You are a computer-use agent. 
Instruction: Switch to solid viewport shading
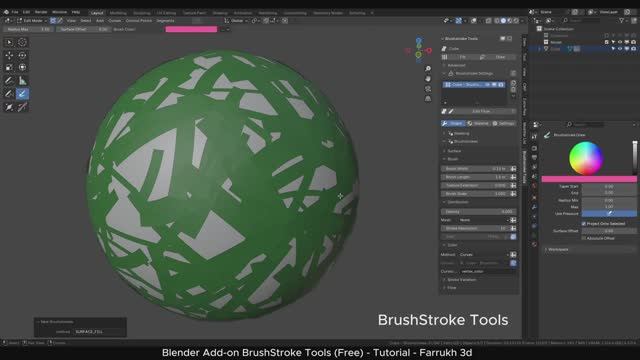click(503, 20)
